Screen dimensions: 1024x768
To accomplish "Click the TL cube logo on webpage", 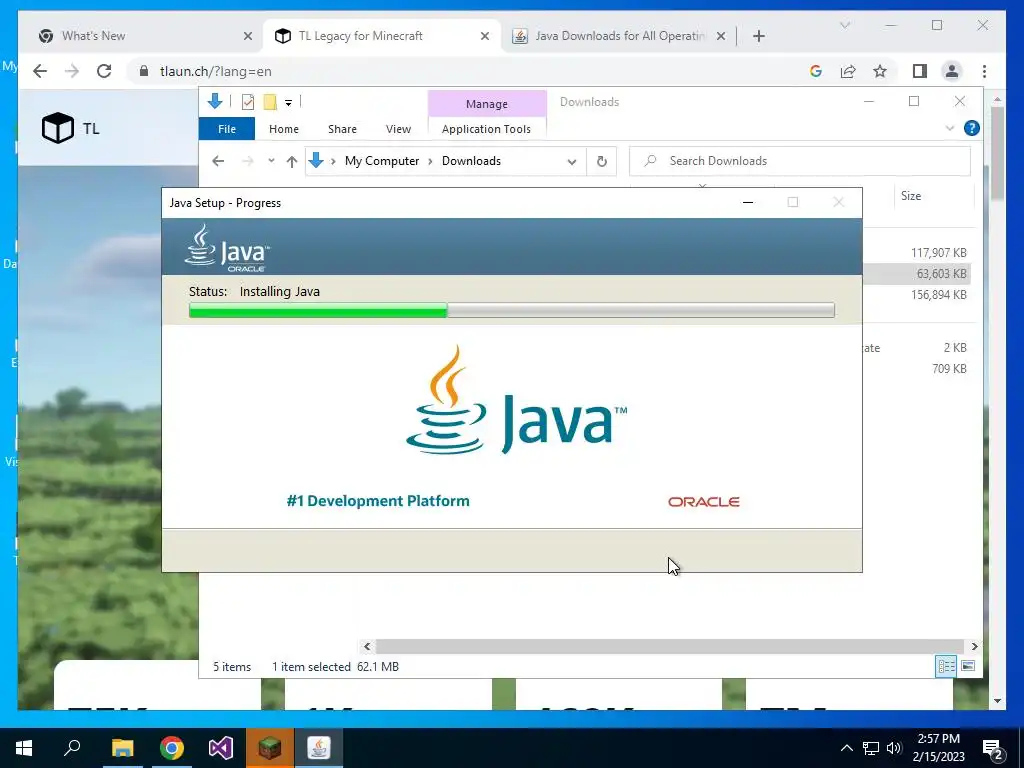I will click(58, 127).
